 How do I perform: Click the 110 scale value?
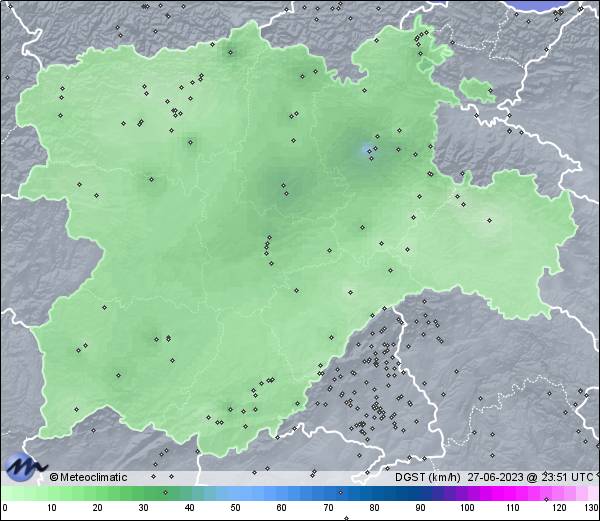(x=513, y=508)
